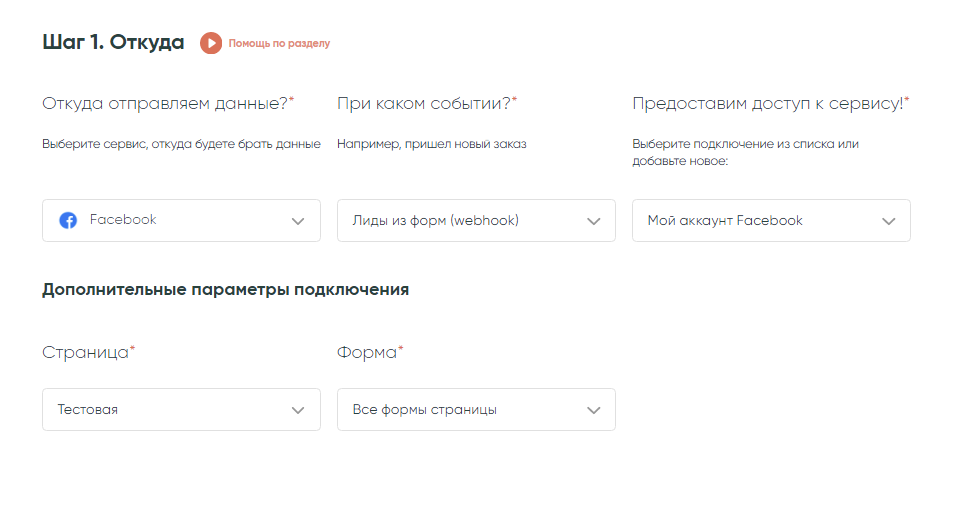Viewport: 972px width, 519px height.
Task: Click the "Откуда отправляем данные?" label
Action: [167, 103]
